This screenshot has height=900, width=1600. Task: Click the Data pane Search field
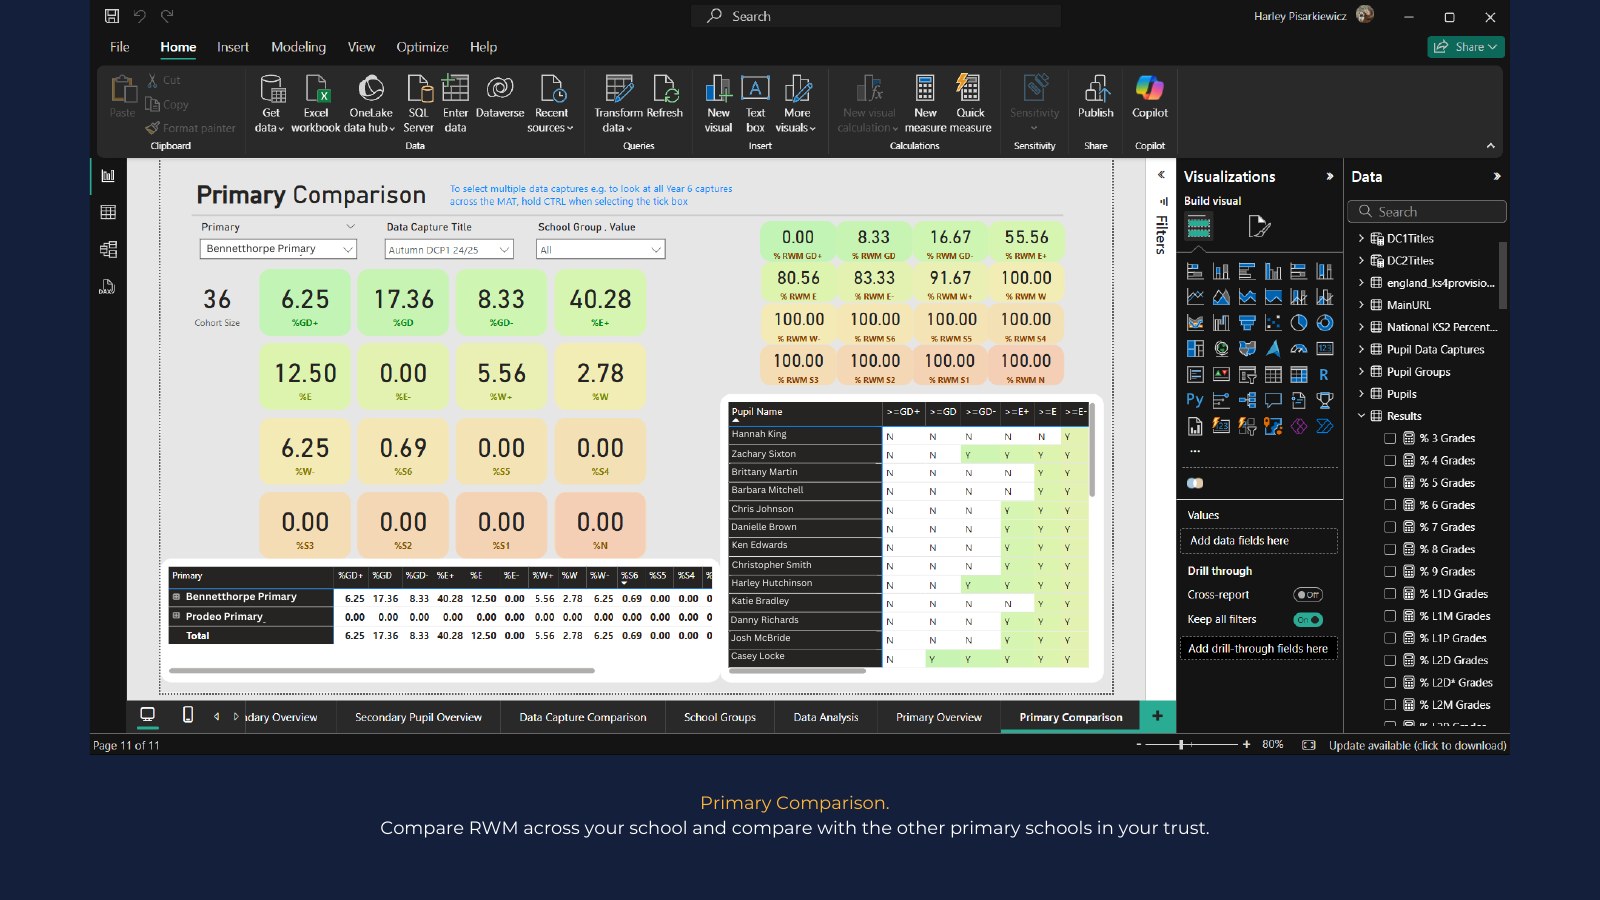point(1427,212)
